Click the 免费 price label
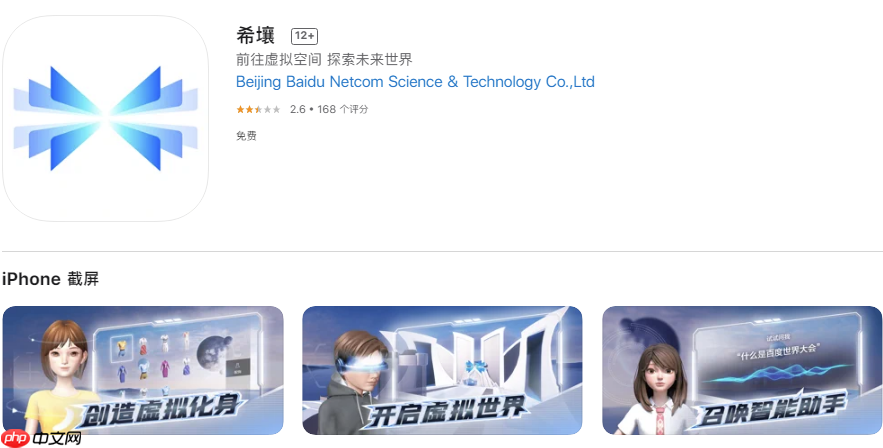The height and width of the screenshot is (448, 883). 246,136
